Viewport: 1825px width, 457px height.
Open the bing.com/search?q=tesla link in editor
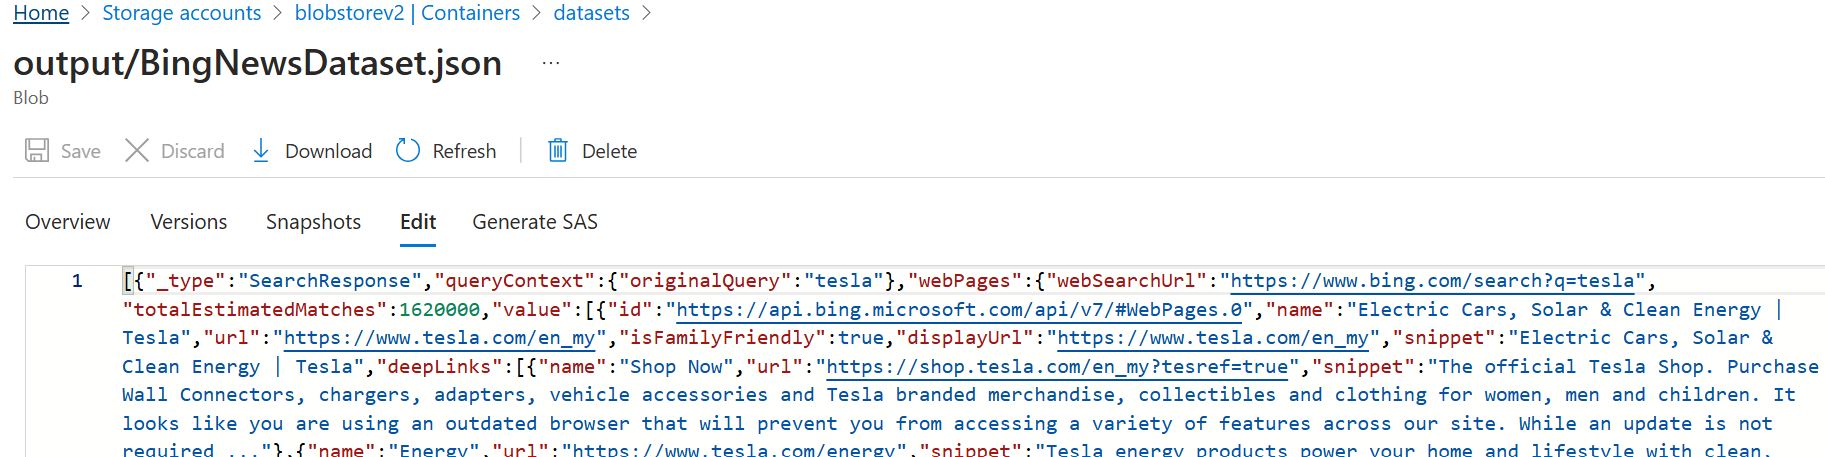[x=1433, y=281]
